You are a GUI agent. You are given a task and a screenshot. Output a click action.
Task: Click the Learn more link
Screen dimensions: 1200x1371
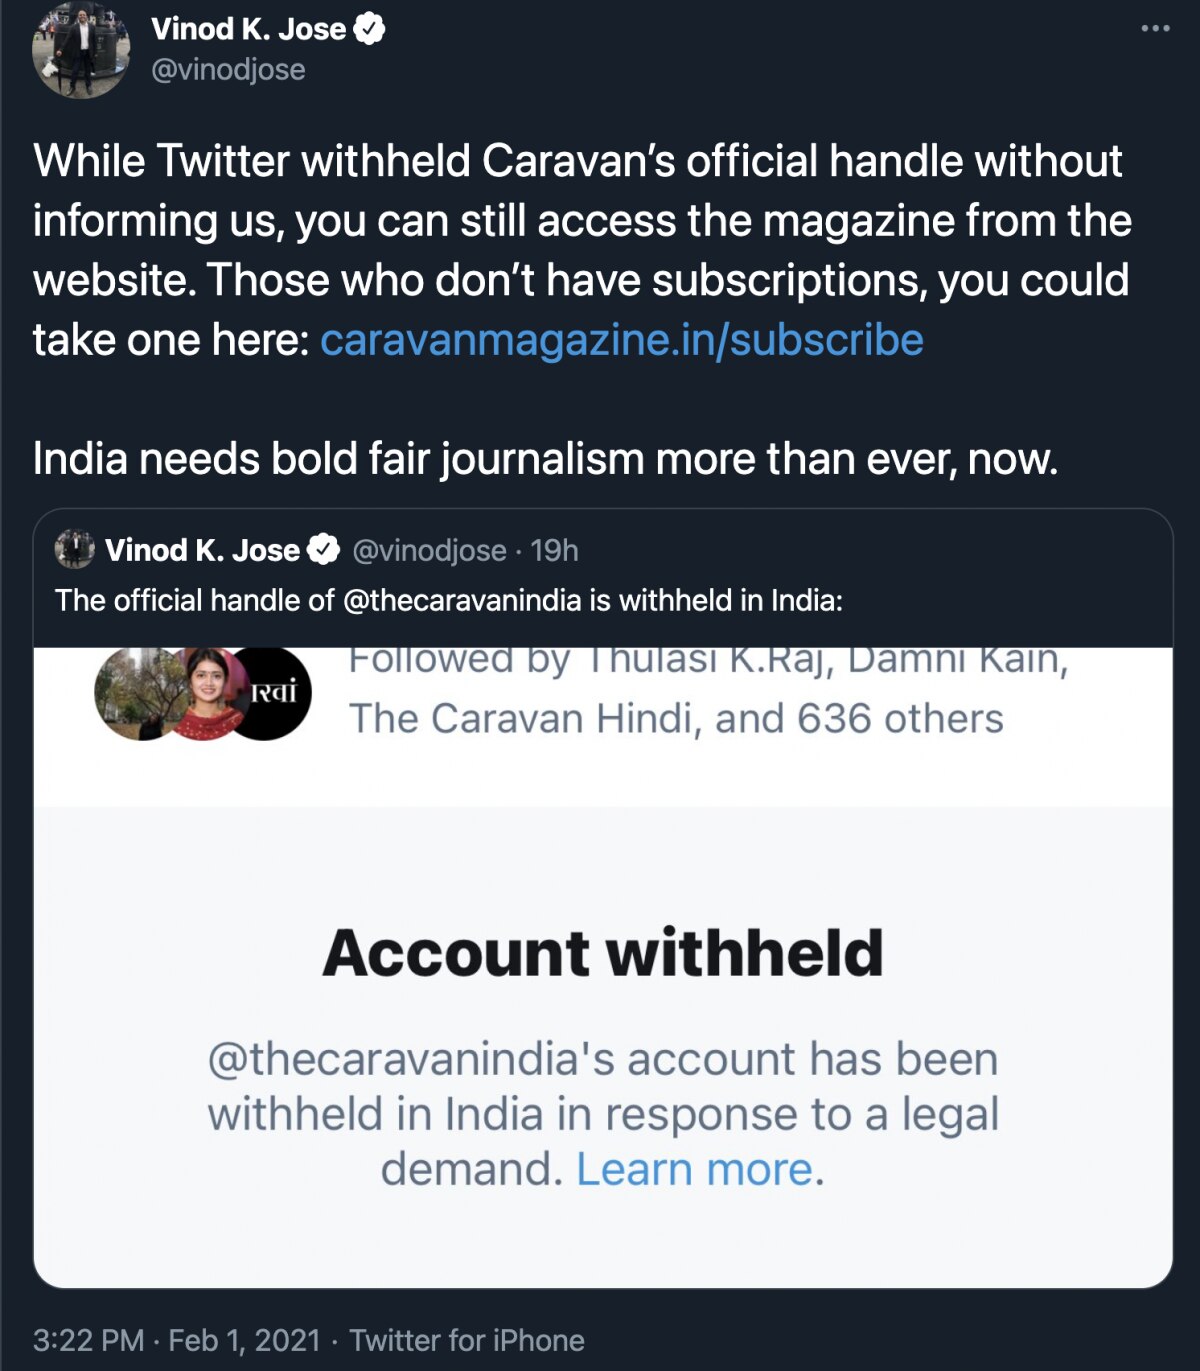pyautogui.click(x=695, y=1169)
